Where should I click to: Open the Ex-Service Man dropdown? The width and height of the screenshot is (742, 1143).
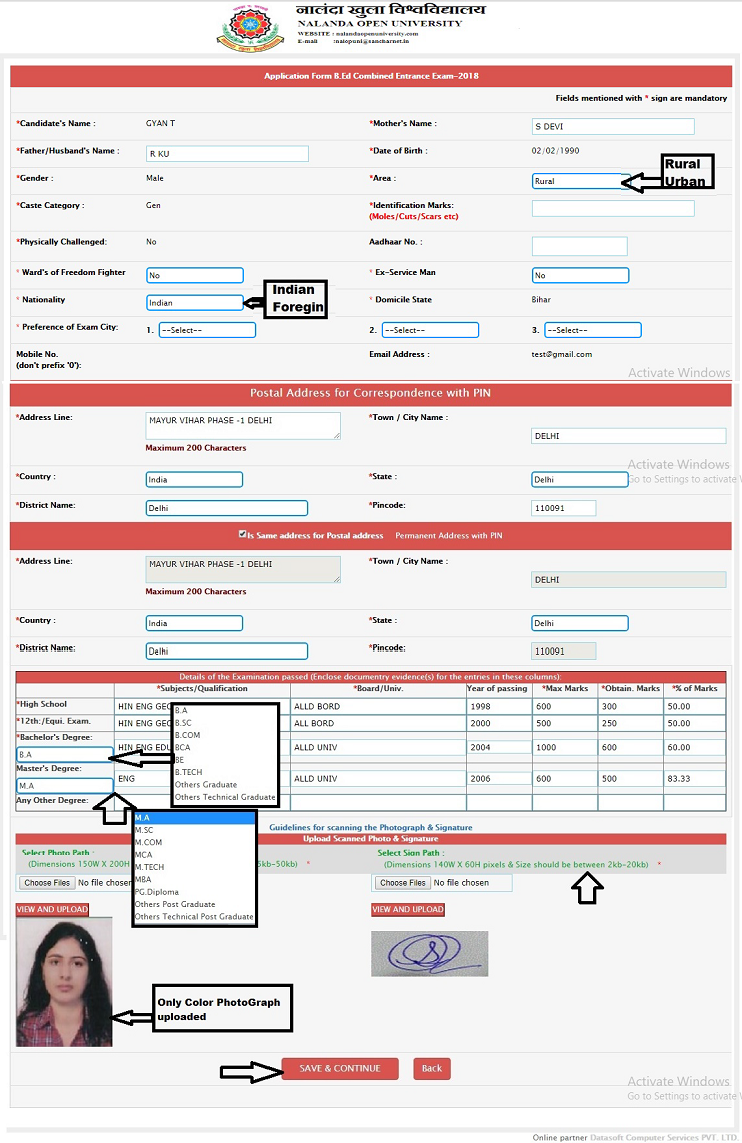580,275
